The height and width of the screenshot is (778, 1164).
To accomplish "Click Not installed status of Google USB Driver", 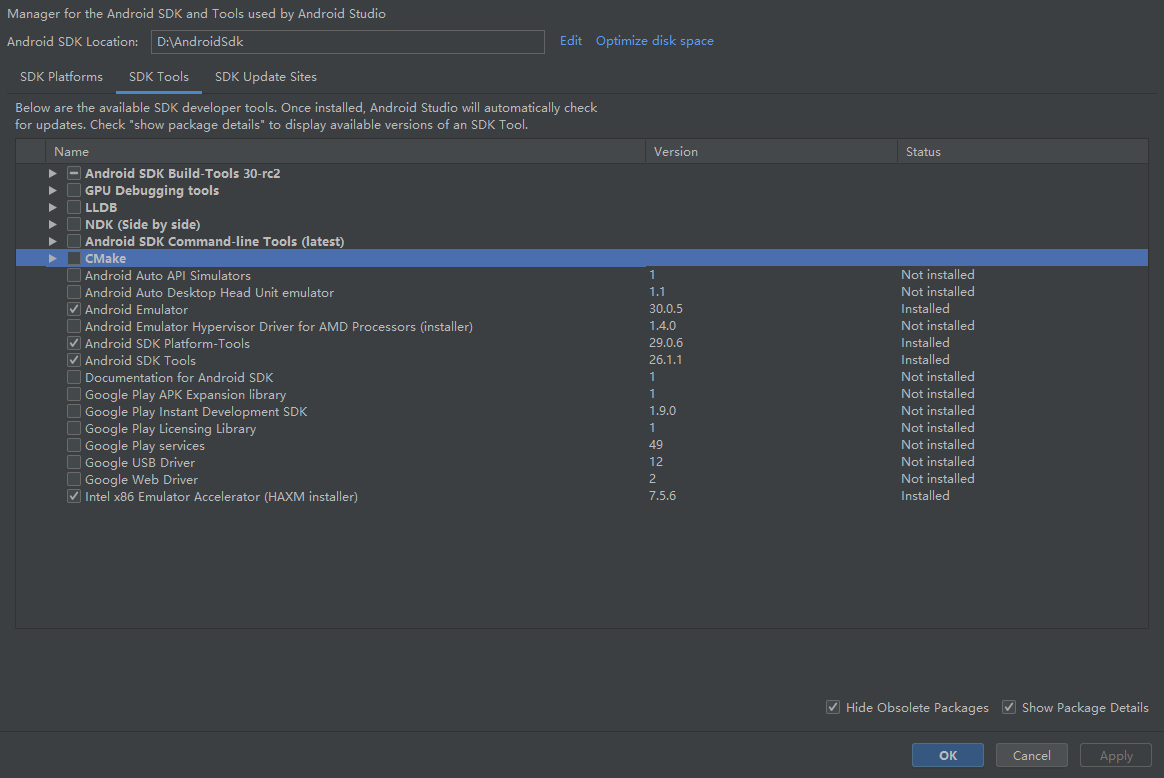I will pos(938,462).
